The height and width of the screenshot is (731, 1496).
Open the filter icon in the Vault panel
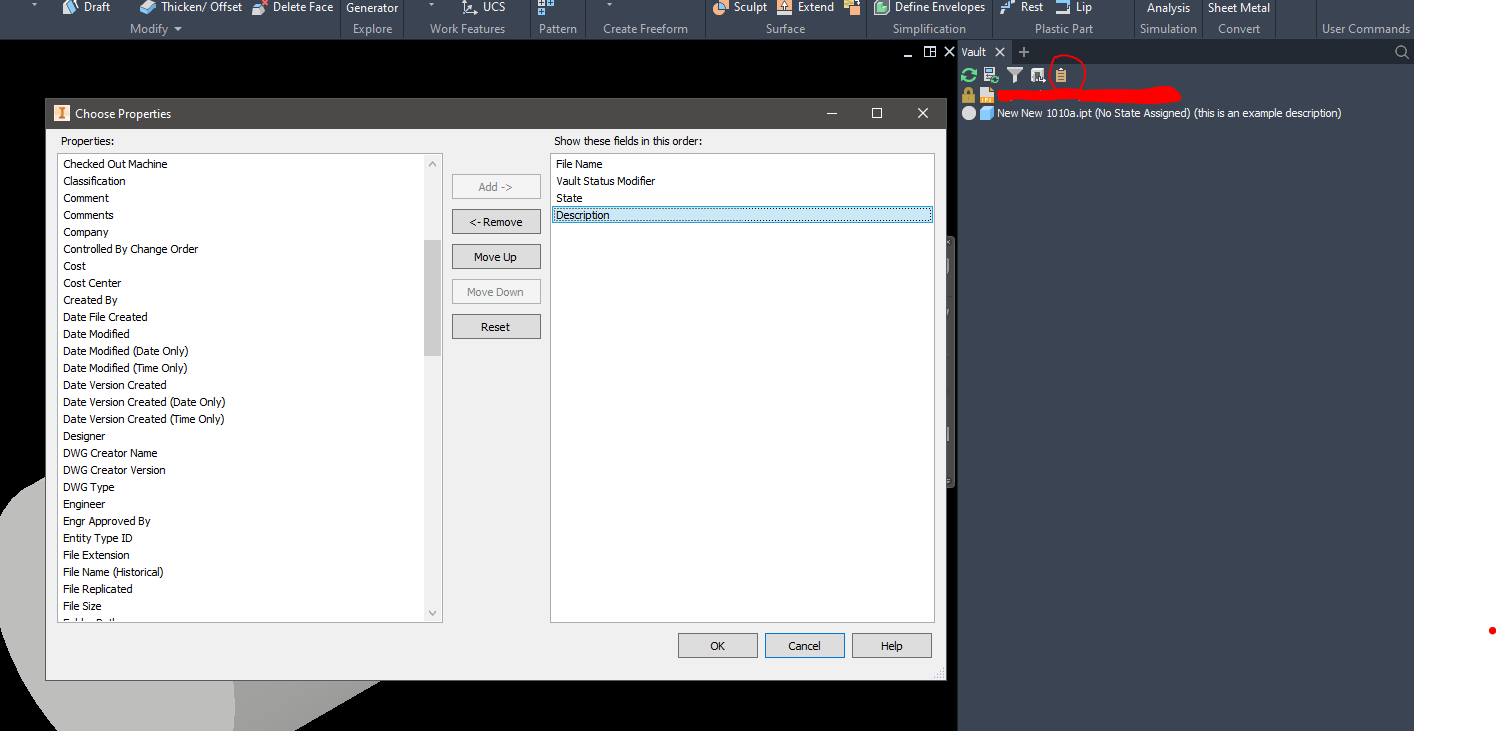pos(1014,74)
